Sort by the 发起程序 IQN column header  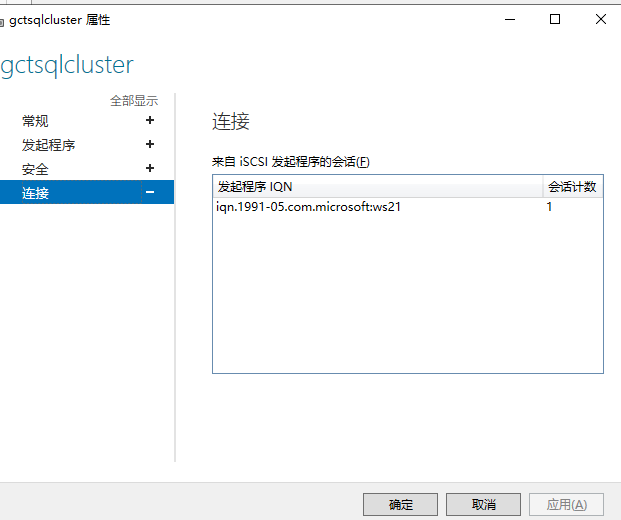(378, 187)
